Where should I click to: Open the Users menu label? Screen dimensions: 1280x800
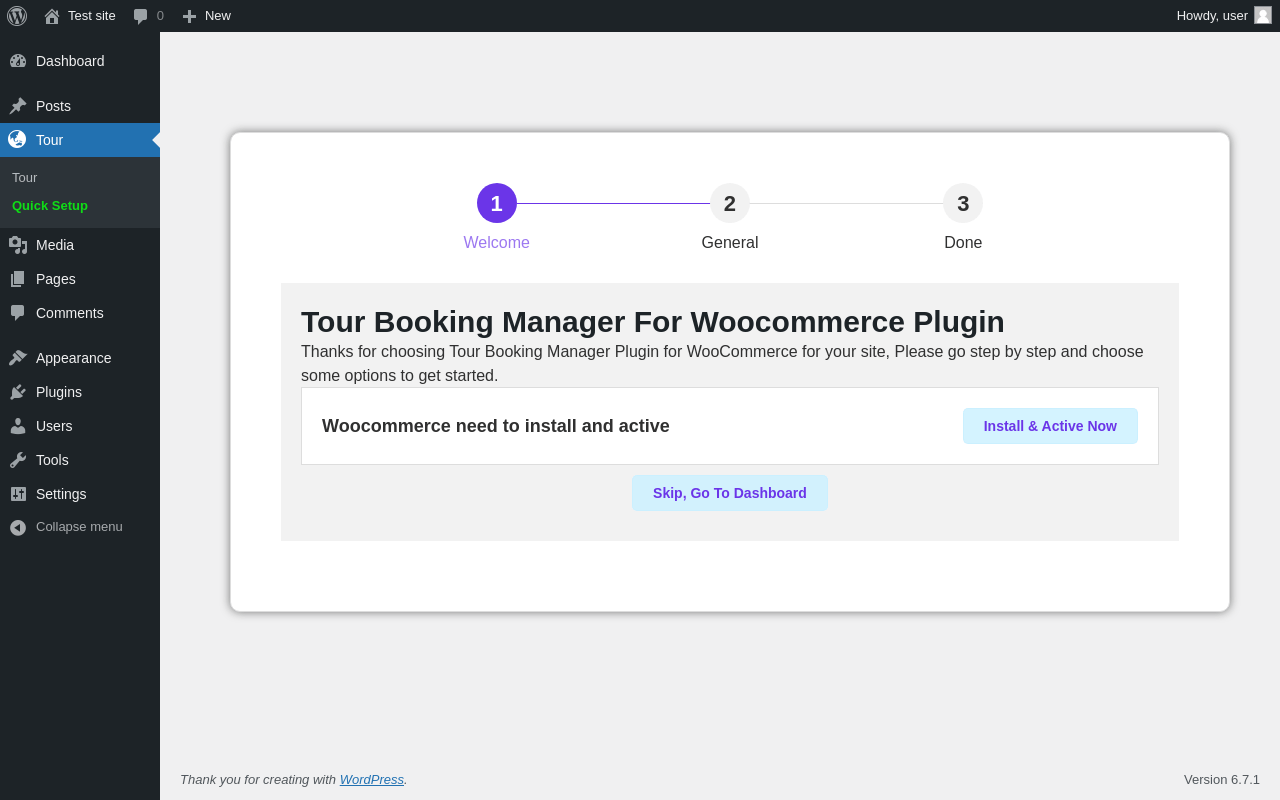[54, 426]
